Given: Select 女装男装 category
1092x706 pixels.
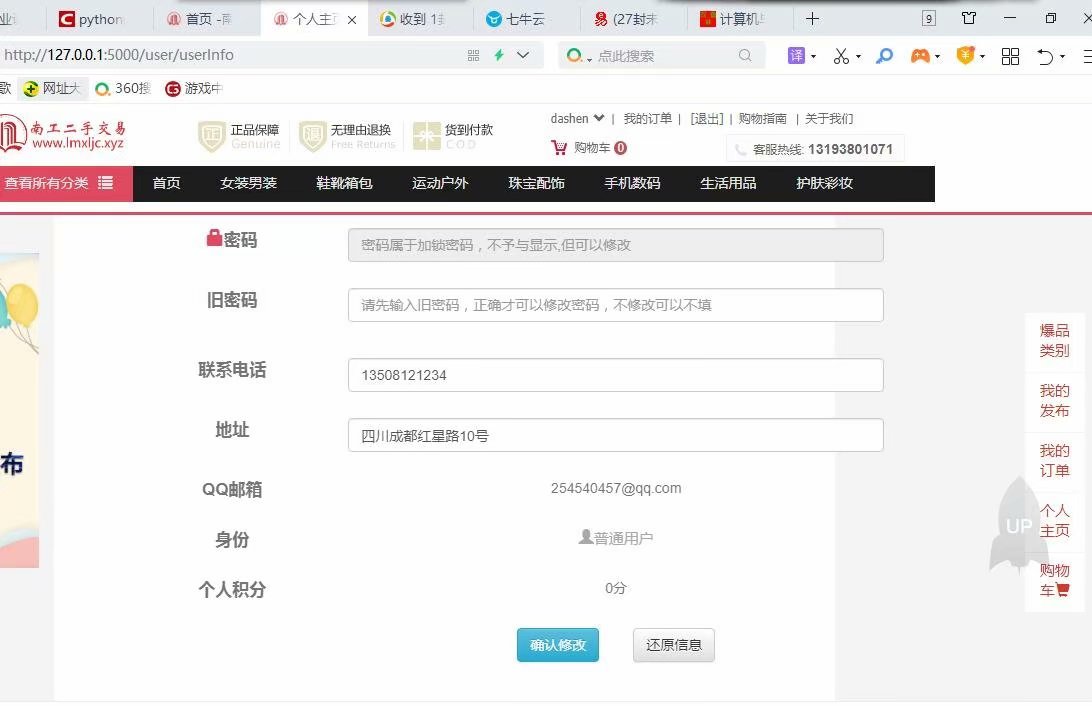Looking at the screenshot, I should [x=249, y=183].
